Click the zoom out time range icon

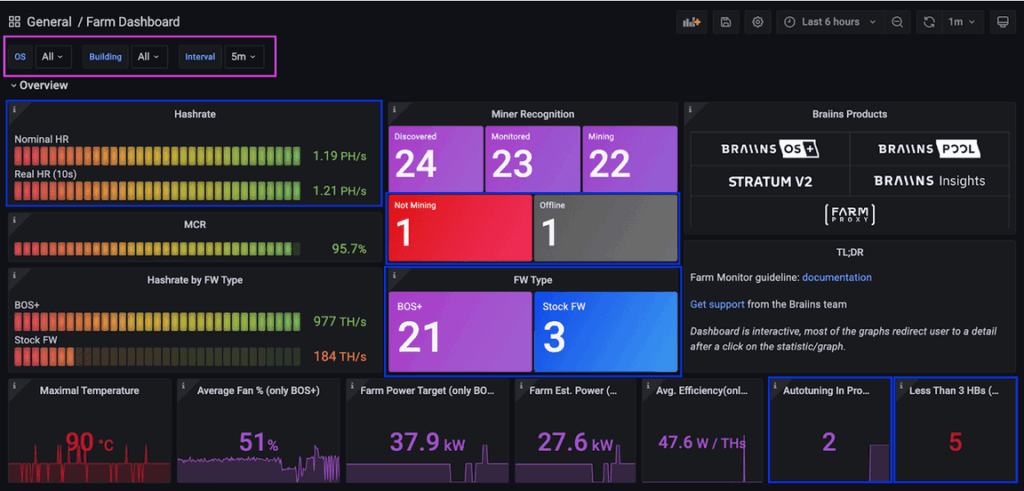(897, 22)
